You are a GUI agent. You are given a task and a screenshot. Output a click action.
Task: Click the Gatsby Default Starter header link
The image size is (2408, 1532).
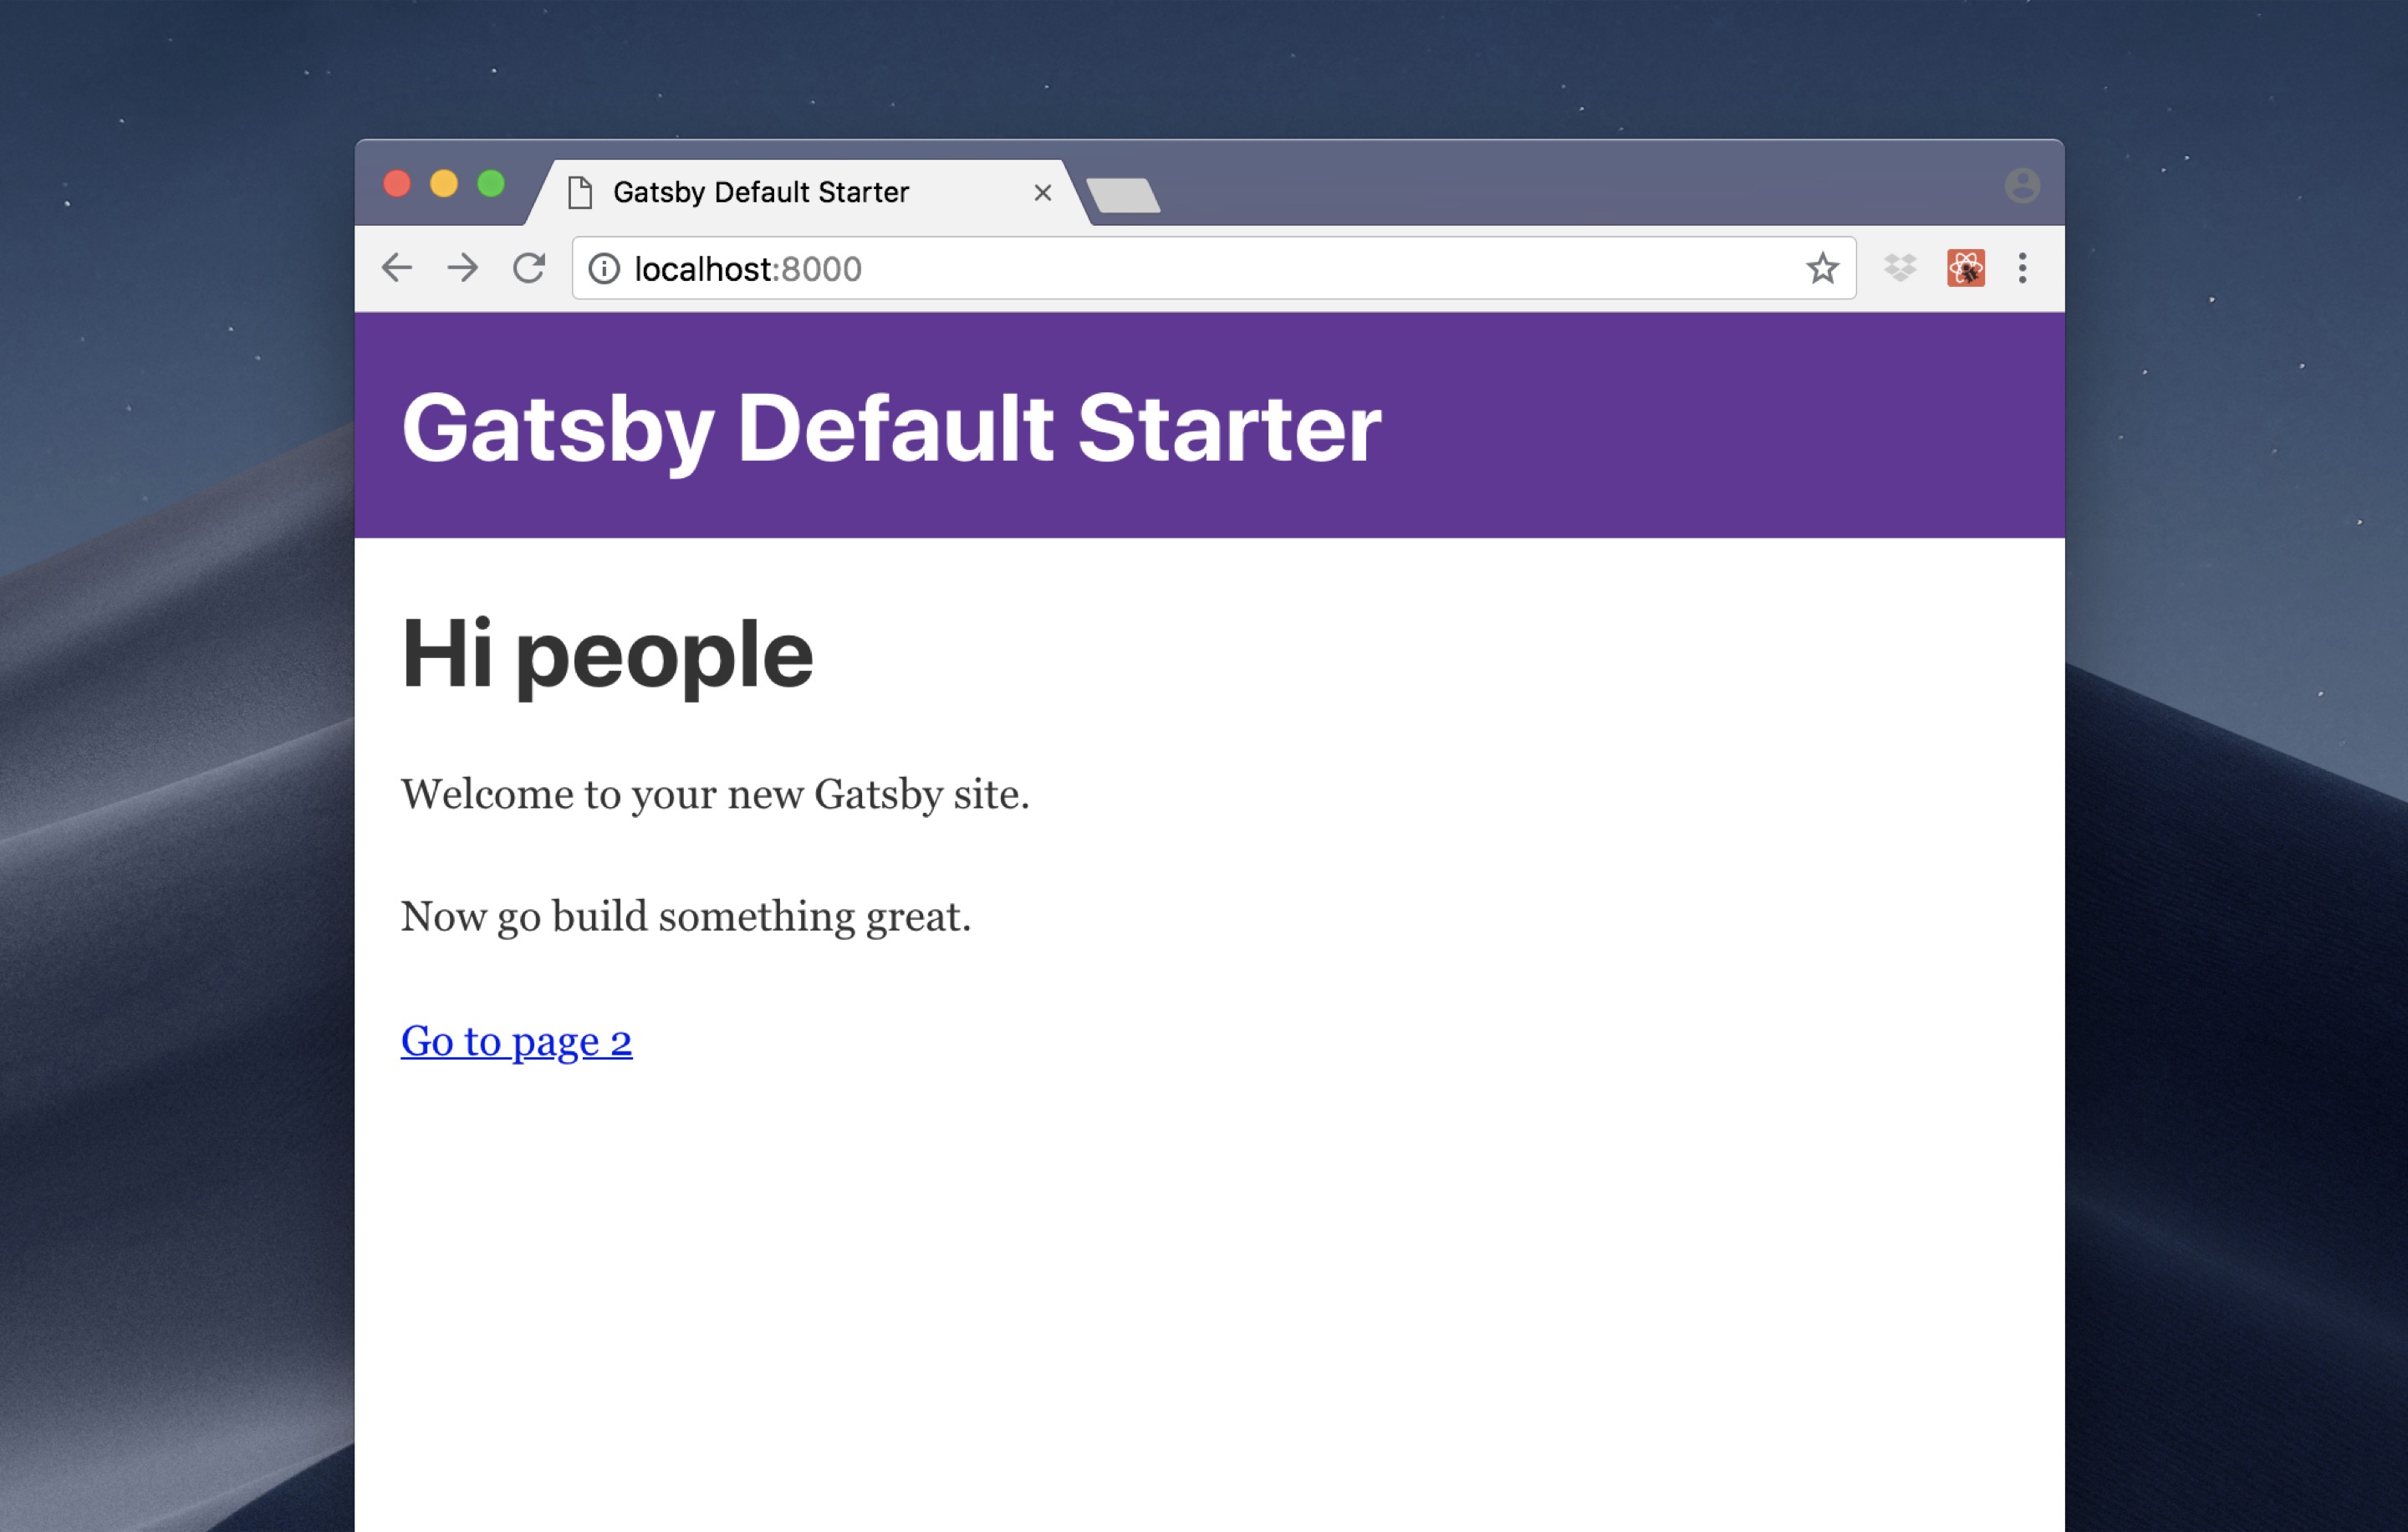pos(890,428)
